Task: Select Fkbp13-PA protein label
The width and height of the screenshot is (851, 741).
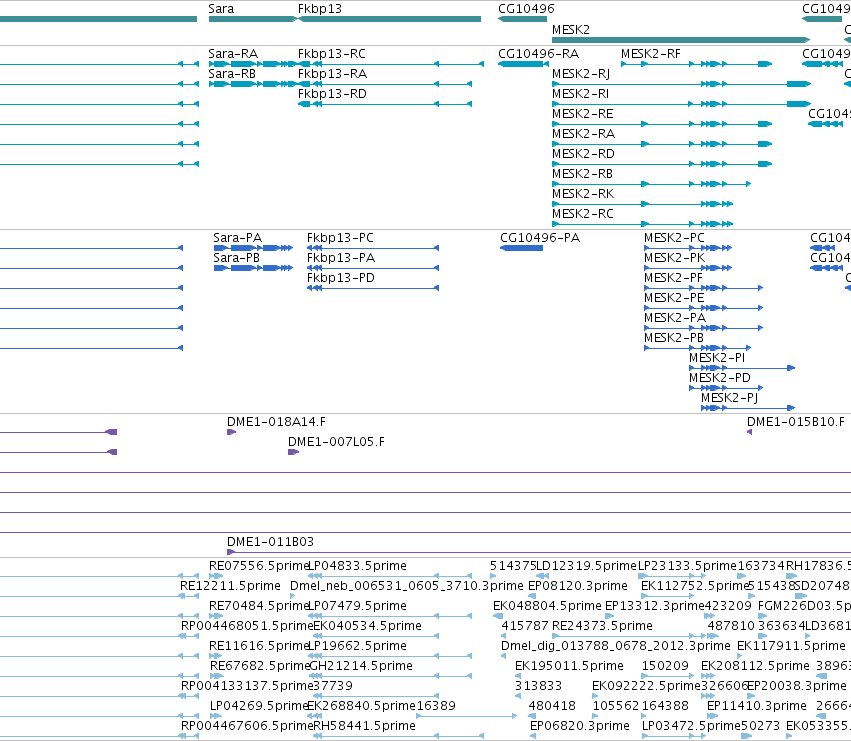Action: point(341,258)
